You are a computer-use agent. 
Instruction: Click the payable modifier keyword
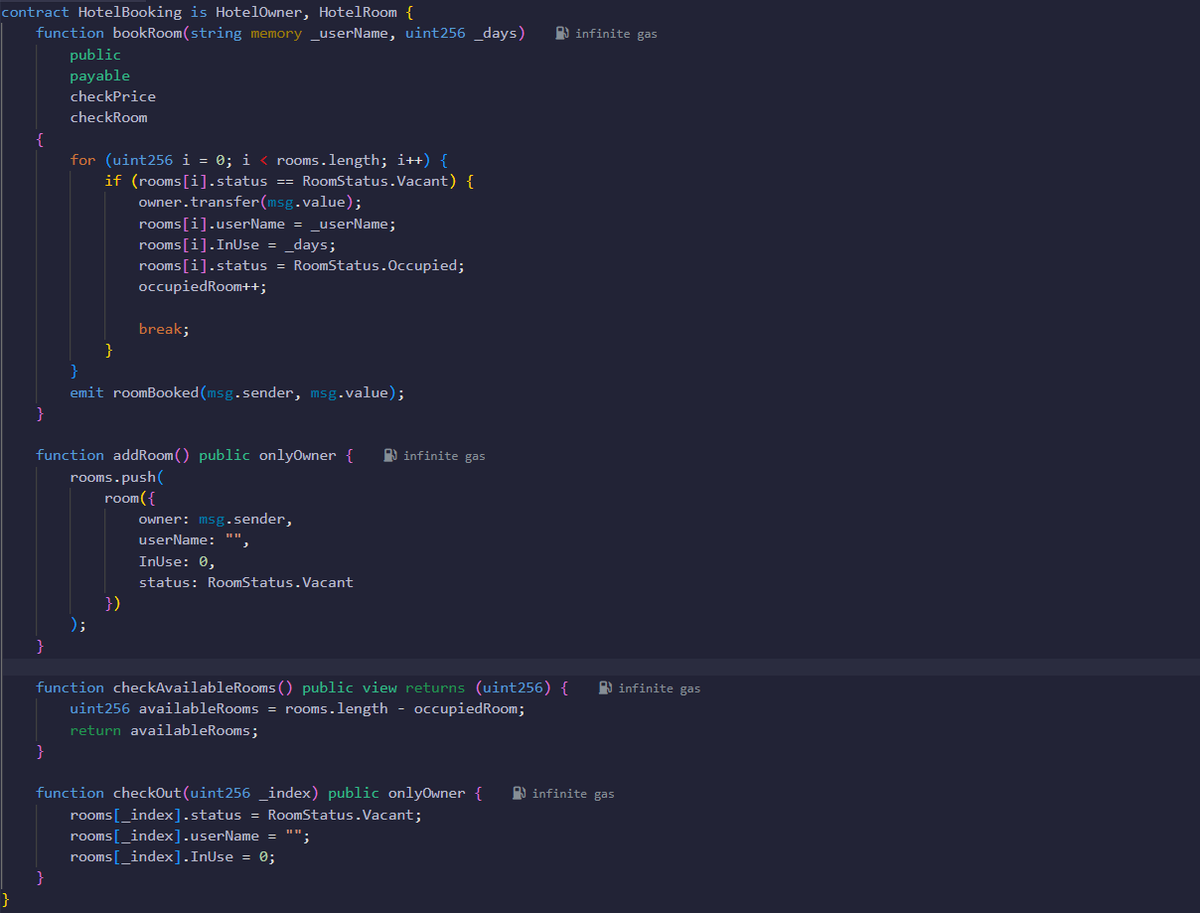click(100, 76)
